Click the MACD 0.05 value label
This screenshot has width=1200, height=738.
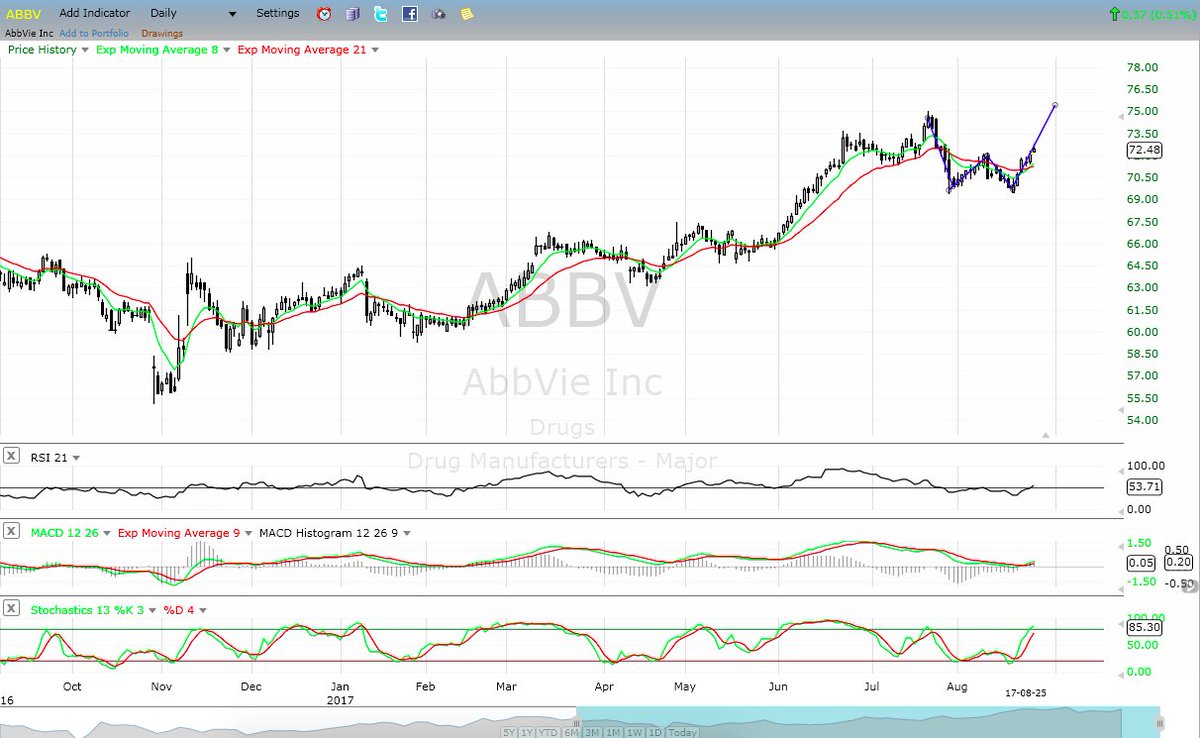tap(1139, 564)
